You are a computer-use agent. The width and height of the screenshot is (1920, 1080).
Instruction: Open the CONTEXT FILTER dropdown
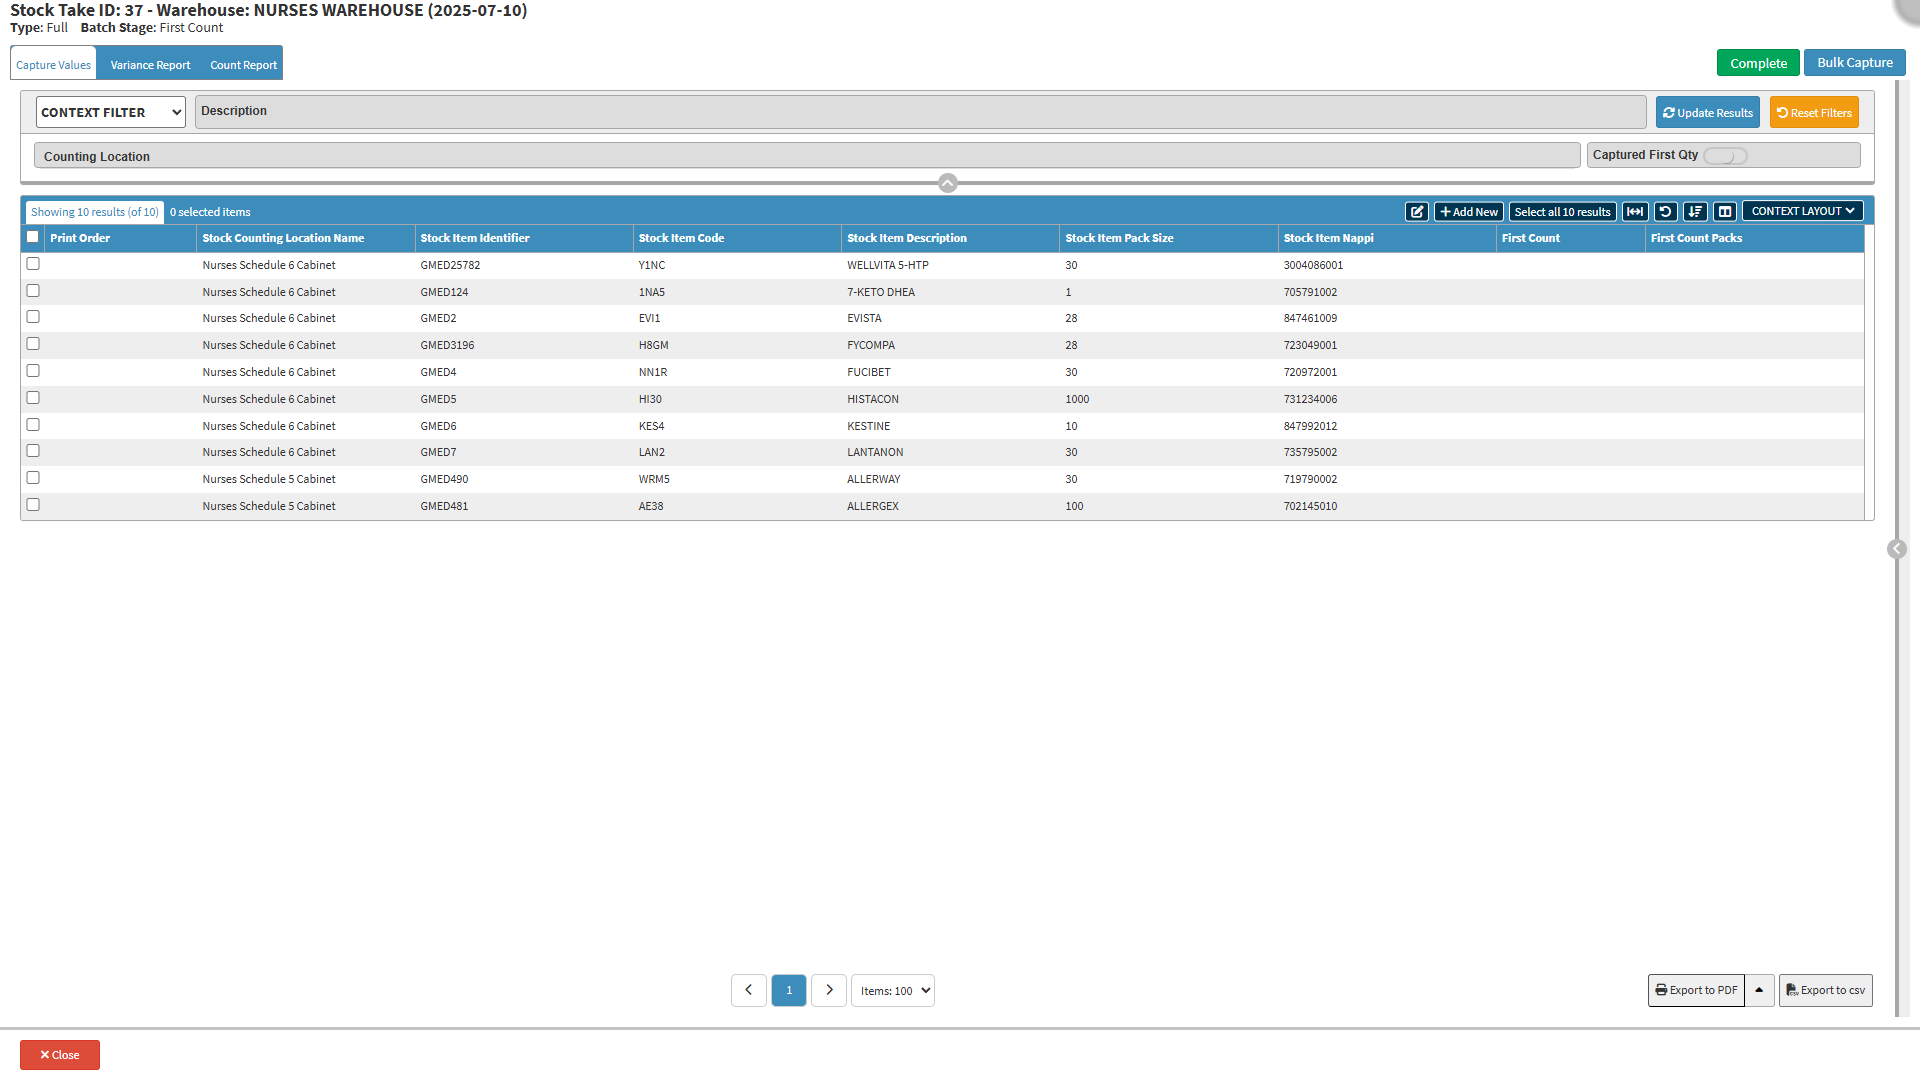[x=111, y=112]
